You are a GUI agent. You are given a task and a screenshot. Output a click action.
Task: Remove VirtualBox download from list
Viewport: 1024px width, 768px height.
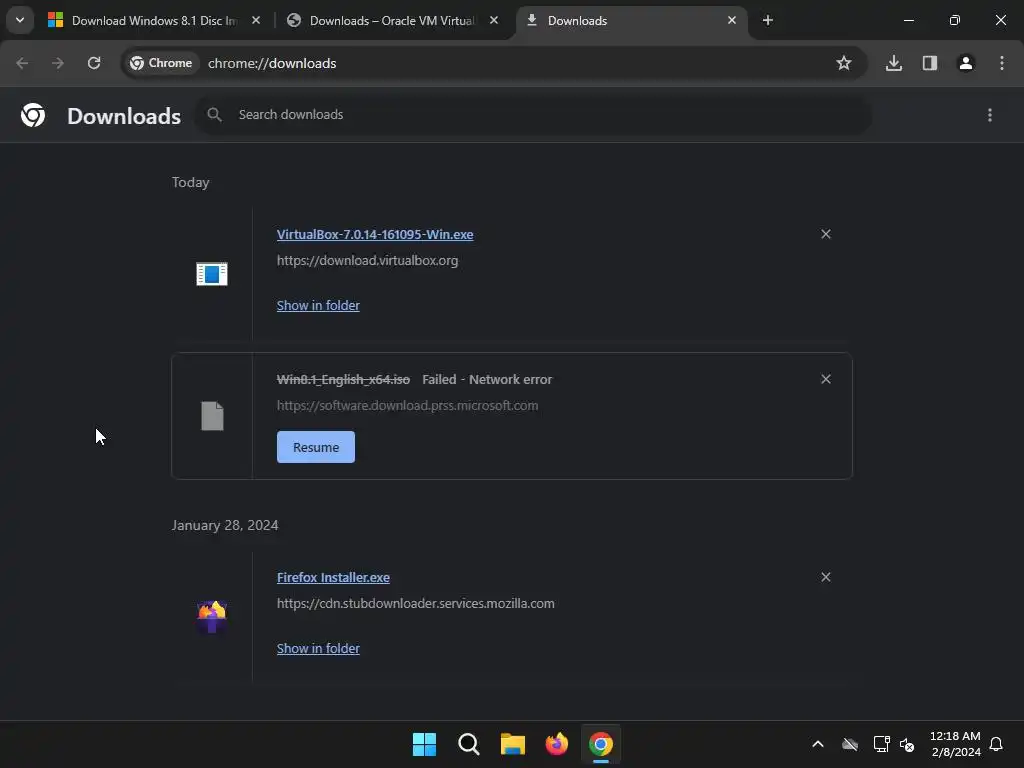tap(826, 234)
